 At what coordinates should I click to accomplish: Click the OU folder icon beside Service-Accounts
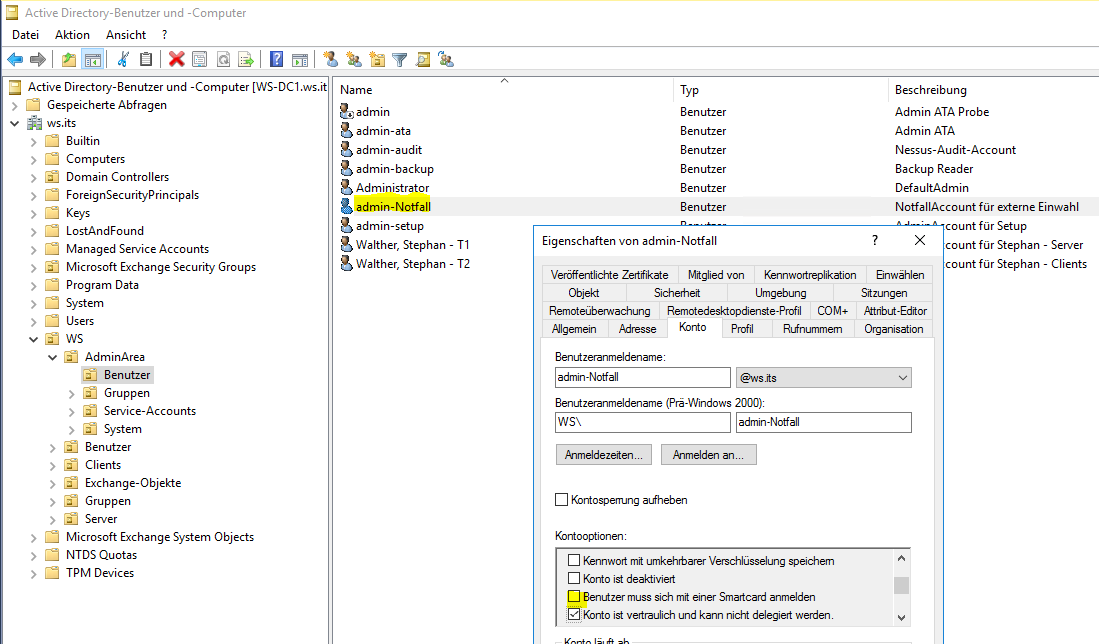(90, 411)
